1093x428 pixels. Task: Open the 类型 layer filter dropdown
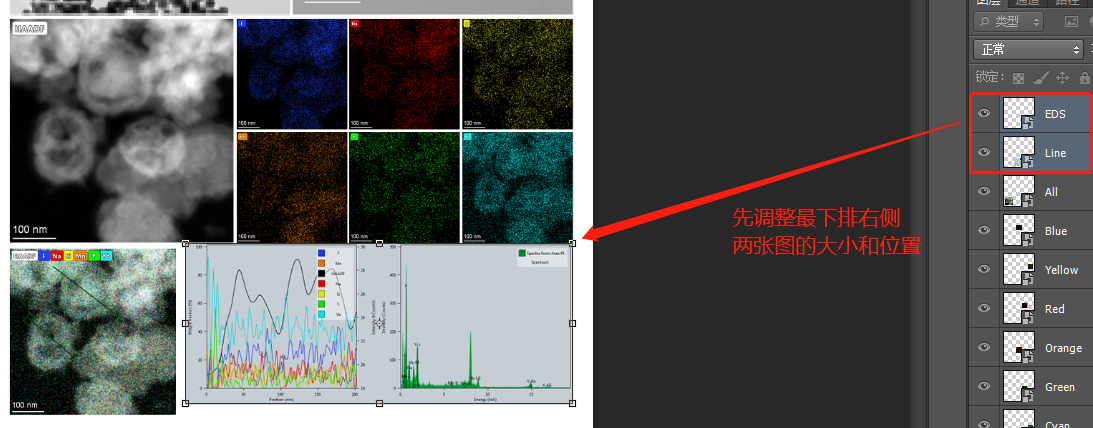click(1008, 22)
